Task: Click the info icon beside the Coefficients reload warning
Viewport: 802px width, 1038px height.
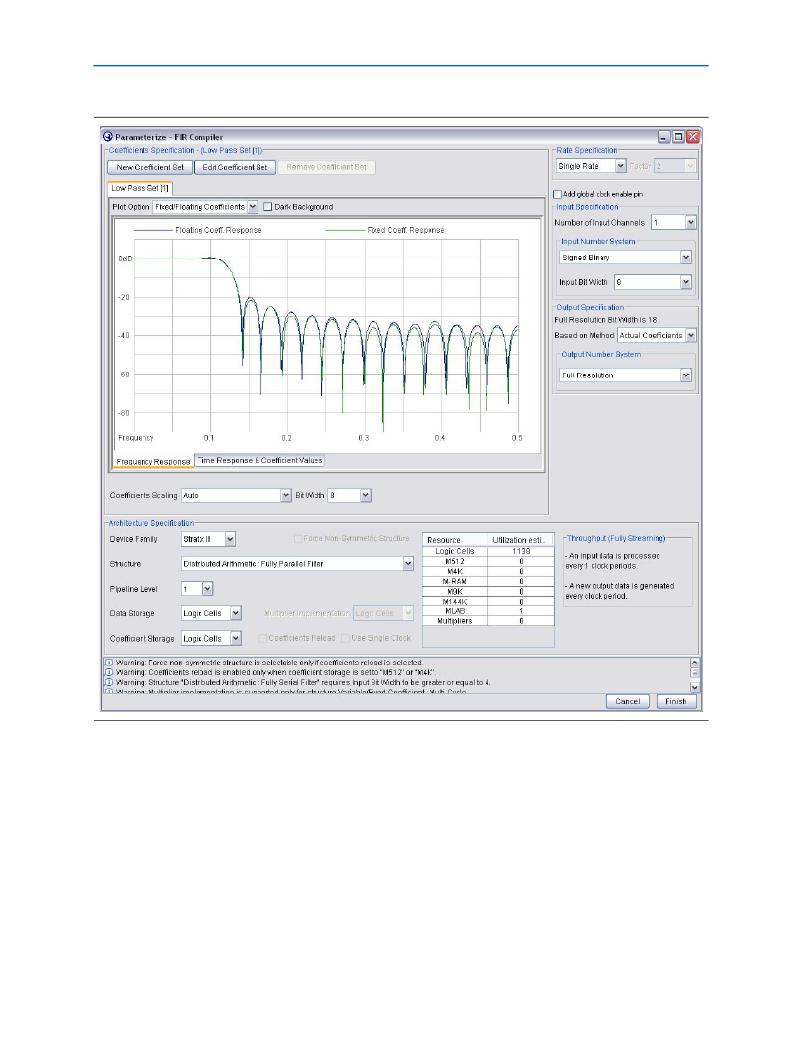Action: coord(109,672)
